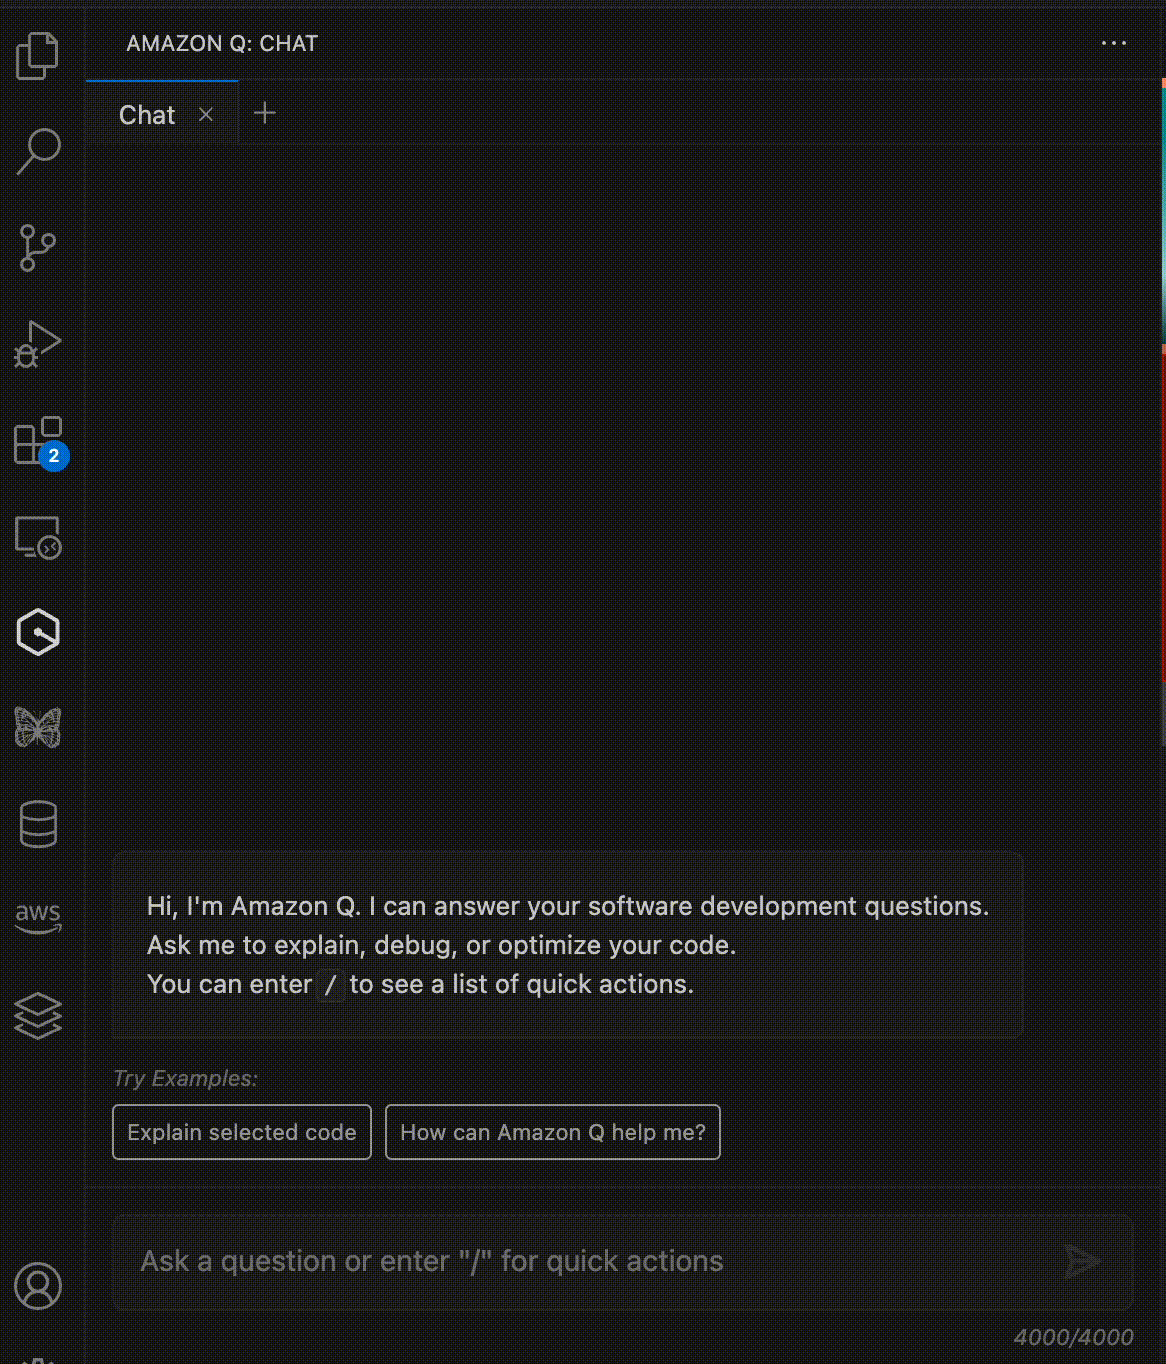Open a new chat tab with plus
This screenshot has width=1166, height=1364.
click(264, 113)
